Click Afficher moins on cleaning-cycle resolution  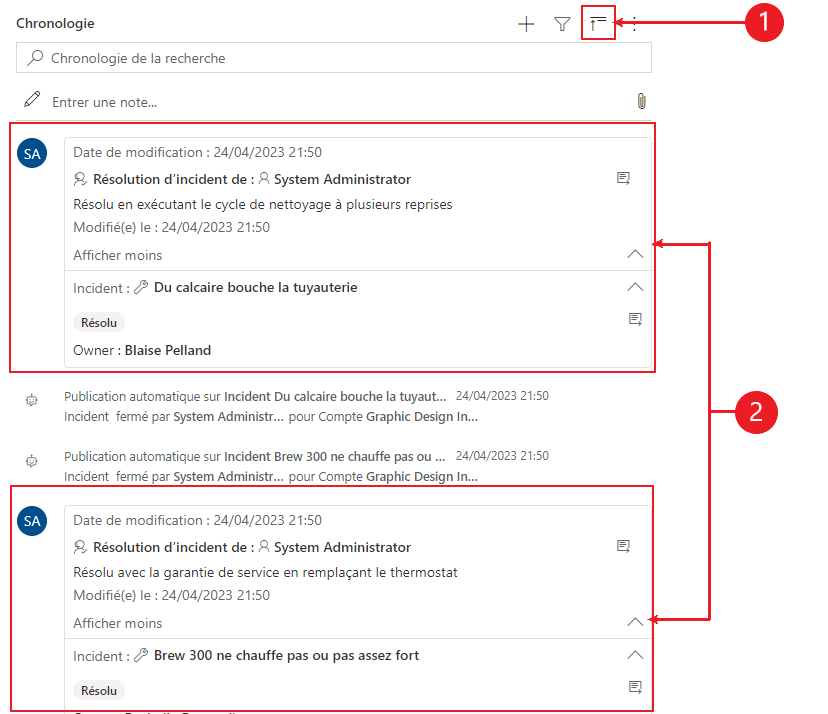[118, 255]
